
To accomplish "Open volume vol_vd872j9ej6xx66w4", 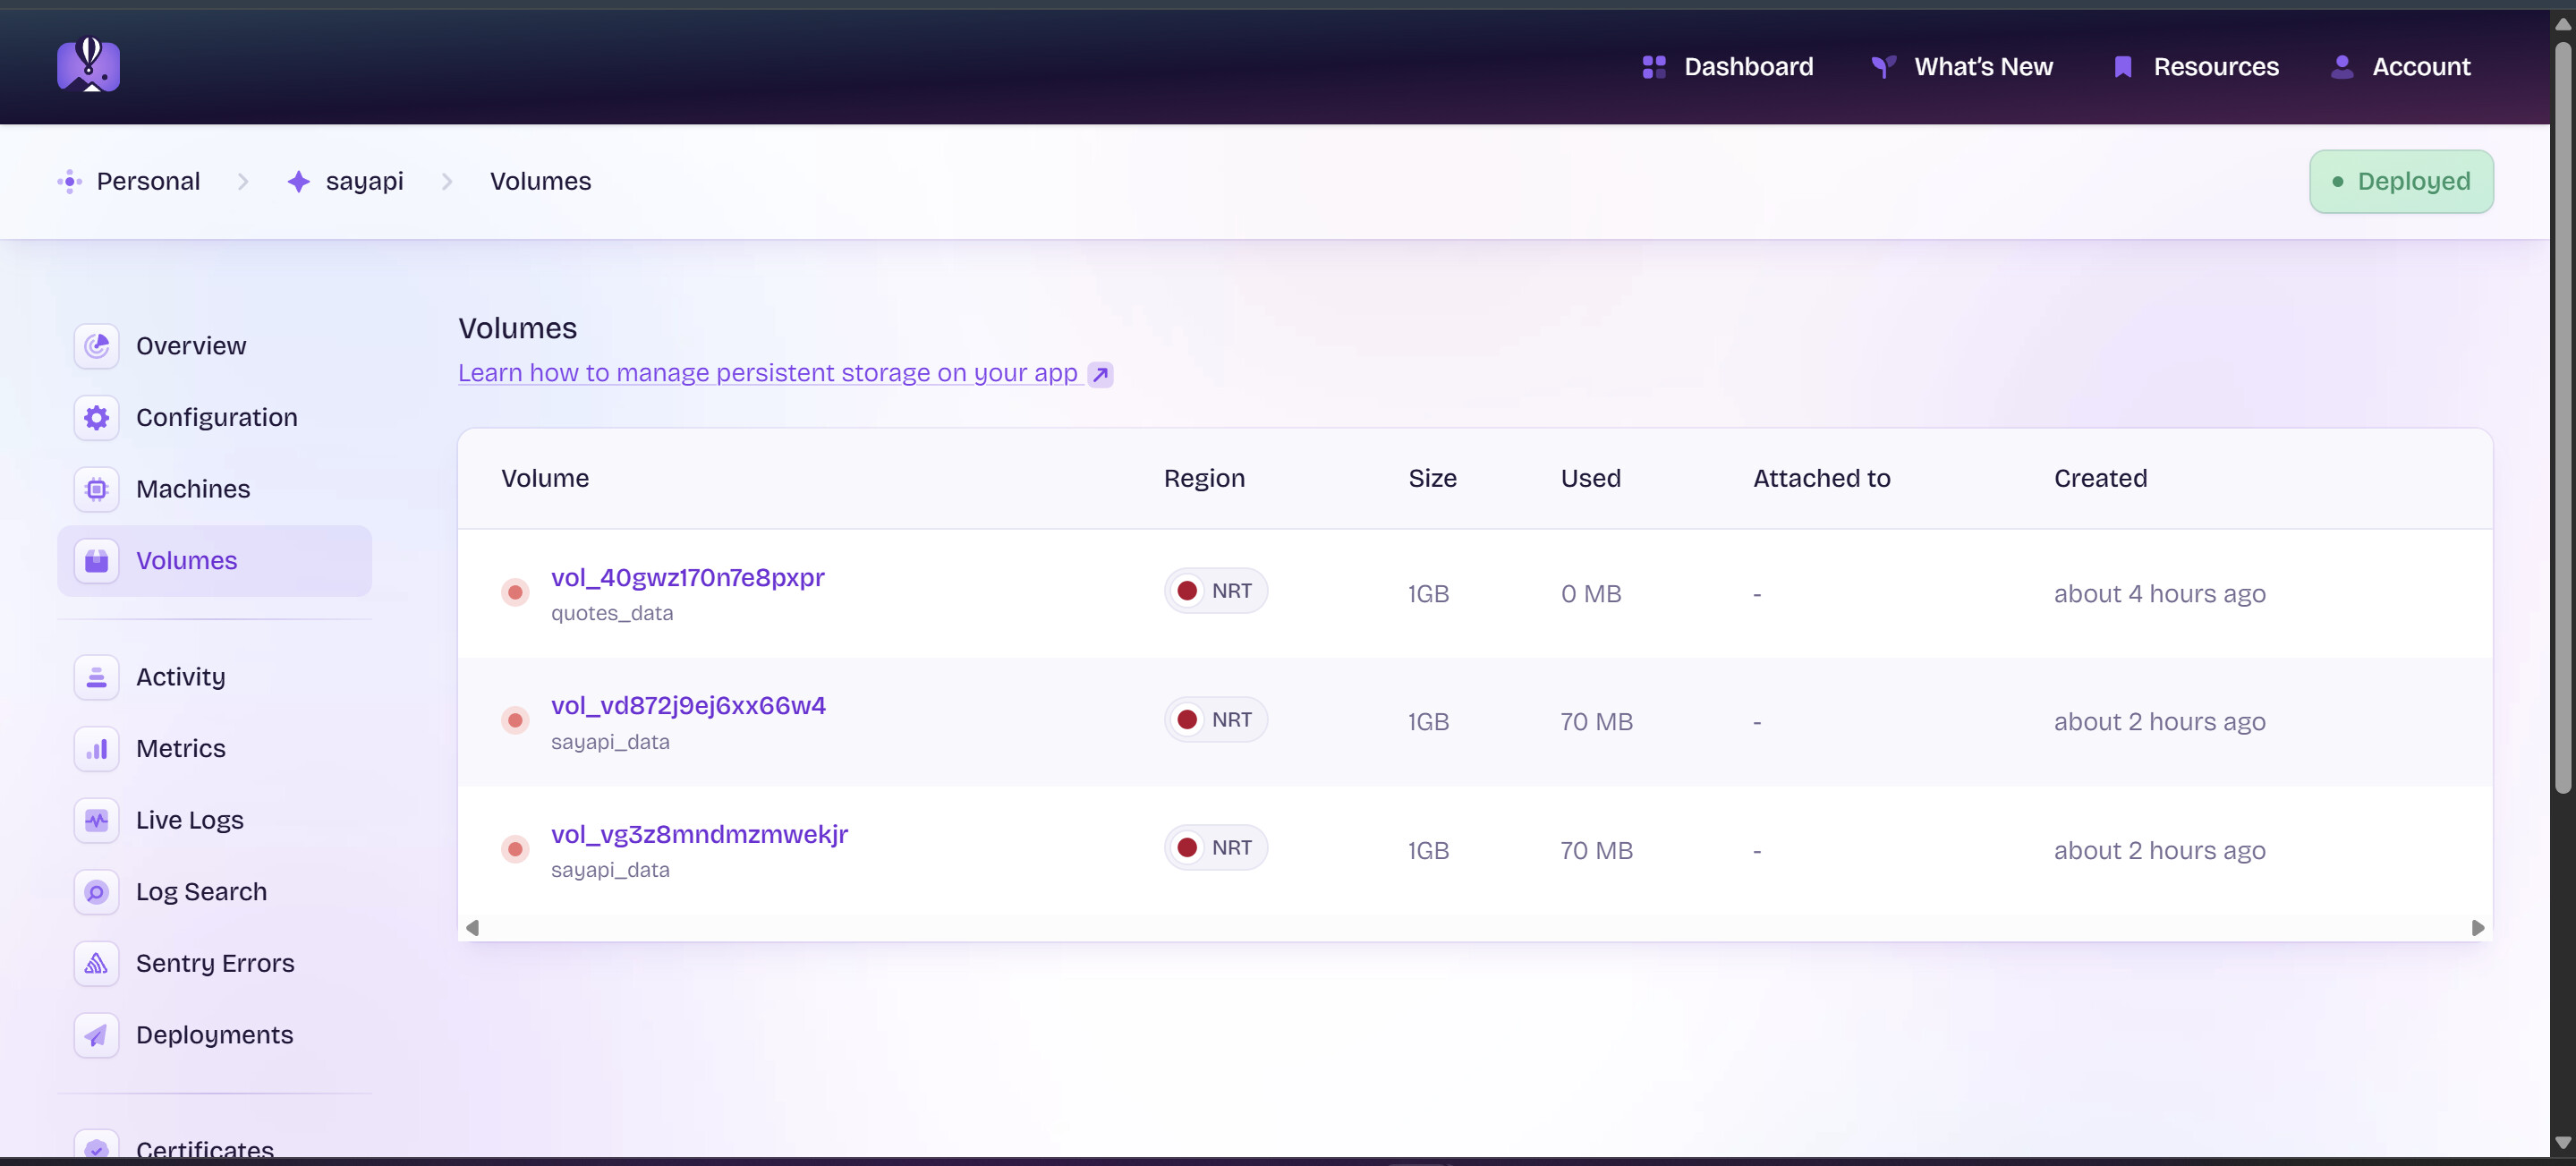I will [x=688, y=706].
